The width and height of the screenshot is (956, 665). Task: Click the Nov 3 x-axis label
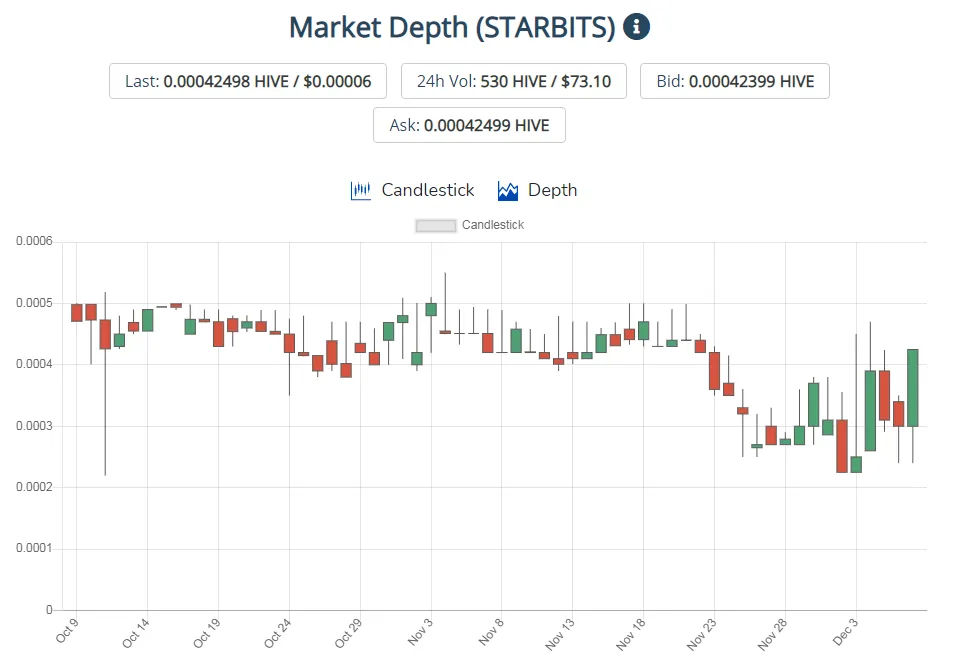pos(420,631)
